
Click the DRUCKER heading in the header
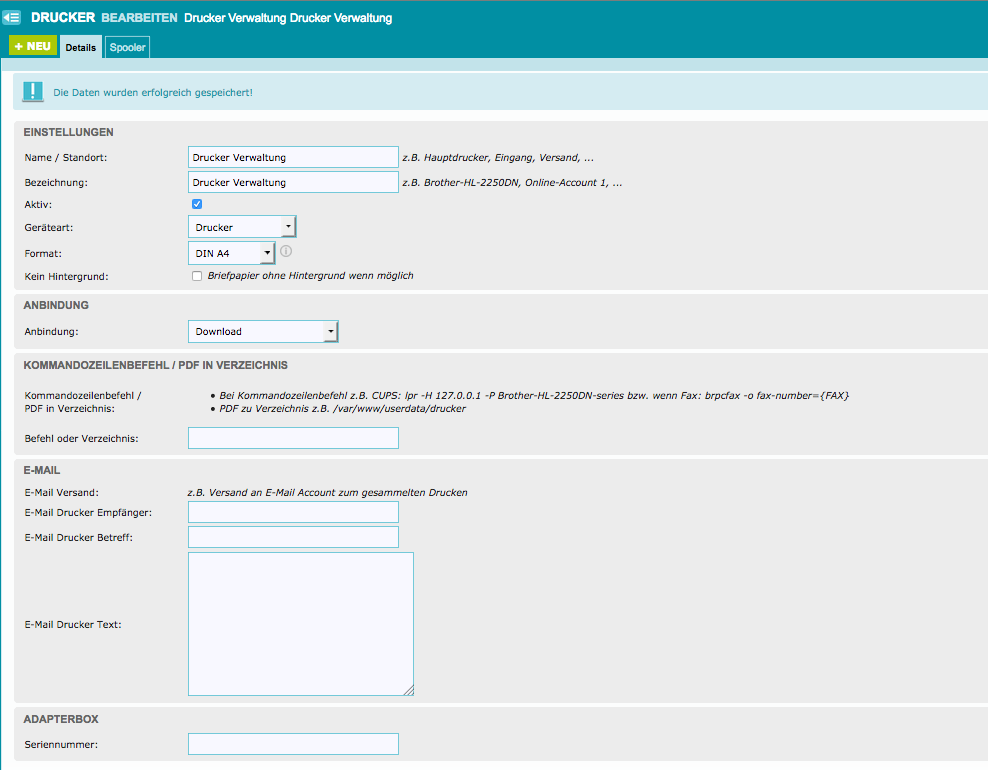pyautogui.click(x=63, y=18)
